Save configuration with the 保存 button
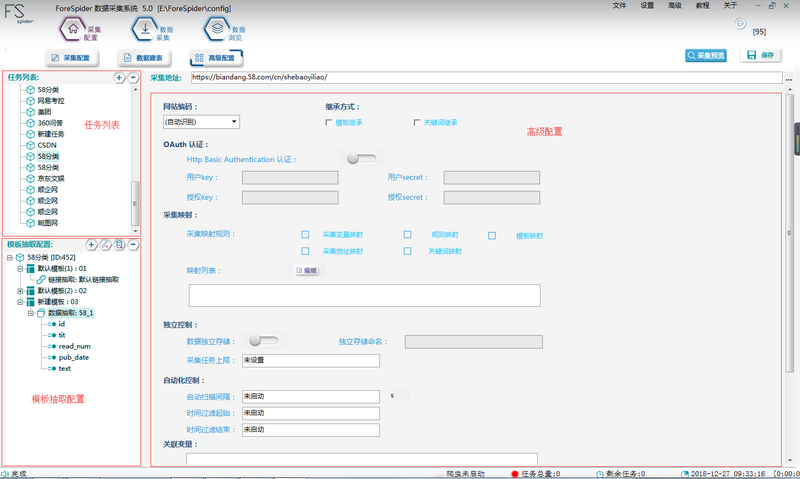Screen dimensions: 800x479 coord(760,55)
